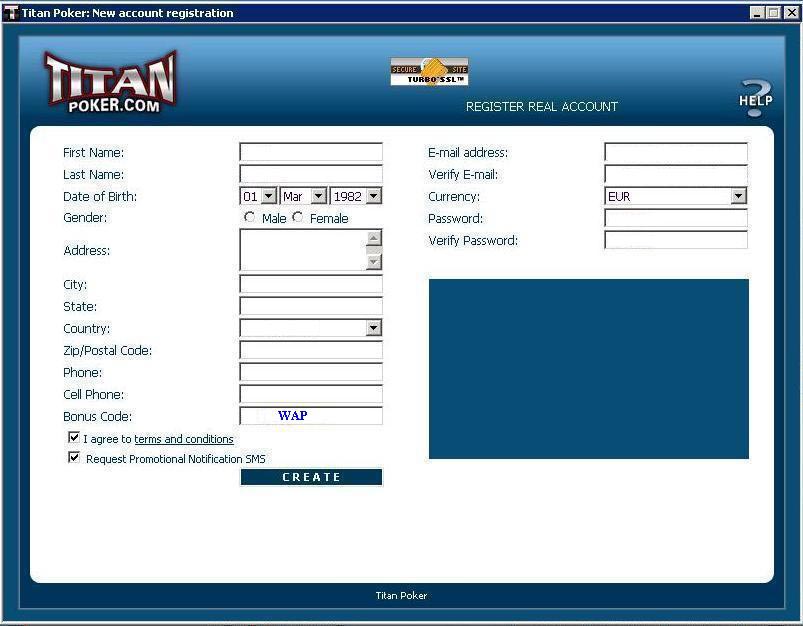Click the Help question mark icon
803x626 pixels.
(756, 98)
